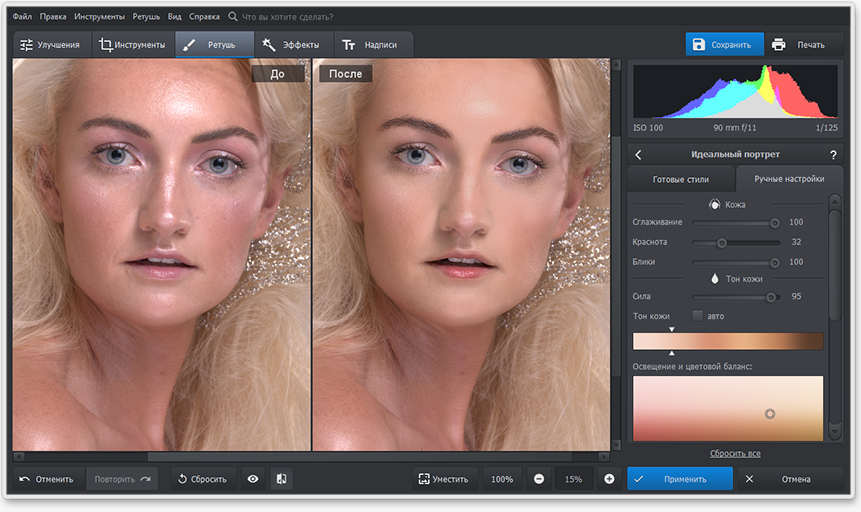This screenshot has width=861, height=512.
Task: Select the Ретушь toolbar tab
Action: pyautogui.click(x=215, y=44)
